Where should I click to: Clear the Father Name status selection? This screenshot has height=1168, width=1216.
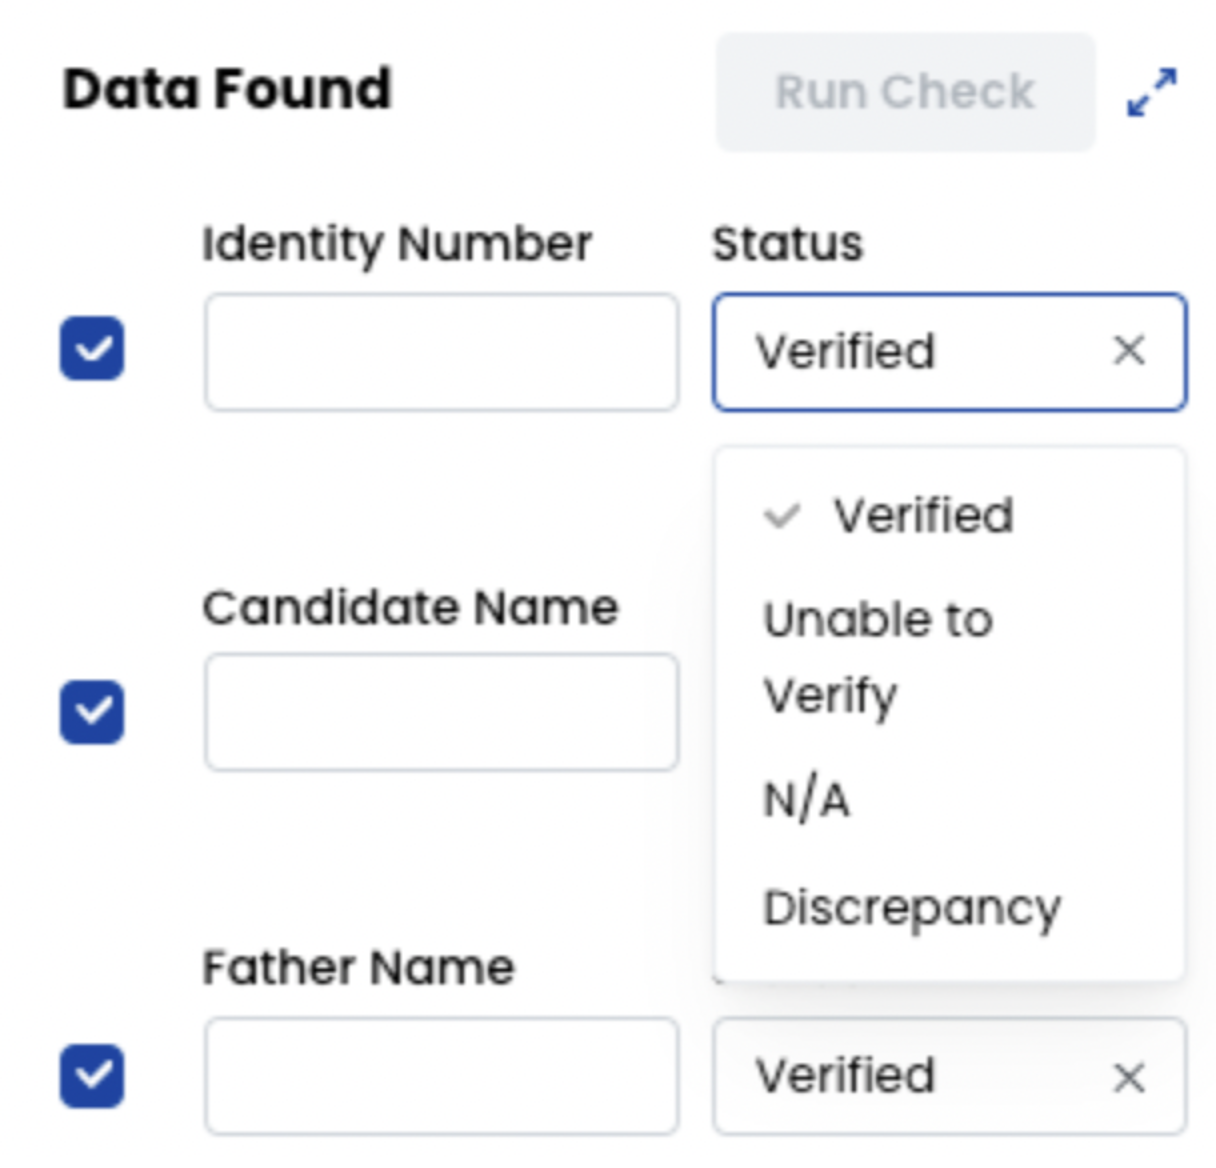[1129, 1077]
